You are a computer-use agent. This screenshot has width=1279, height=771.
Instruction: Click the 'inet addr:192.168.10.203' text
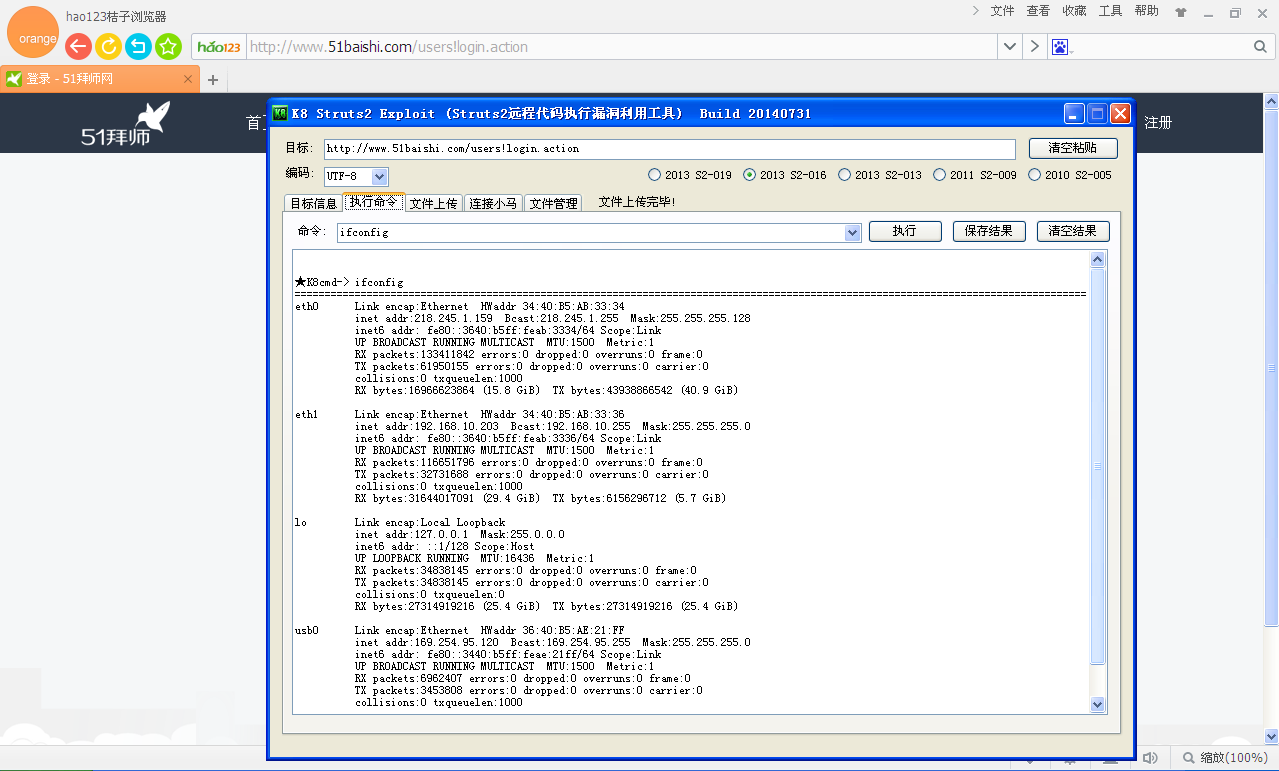click(427, 426)
